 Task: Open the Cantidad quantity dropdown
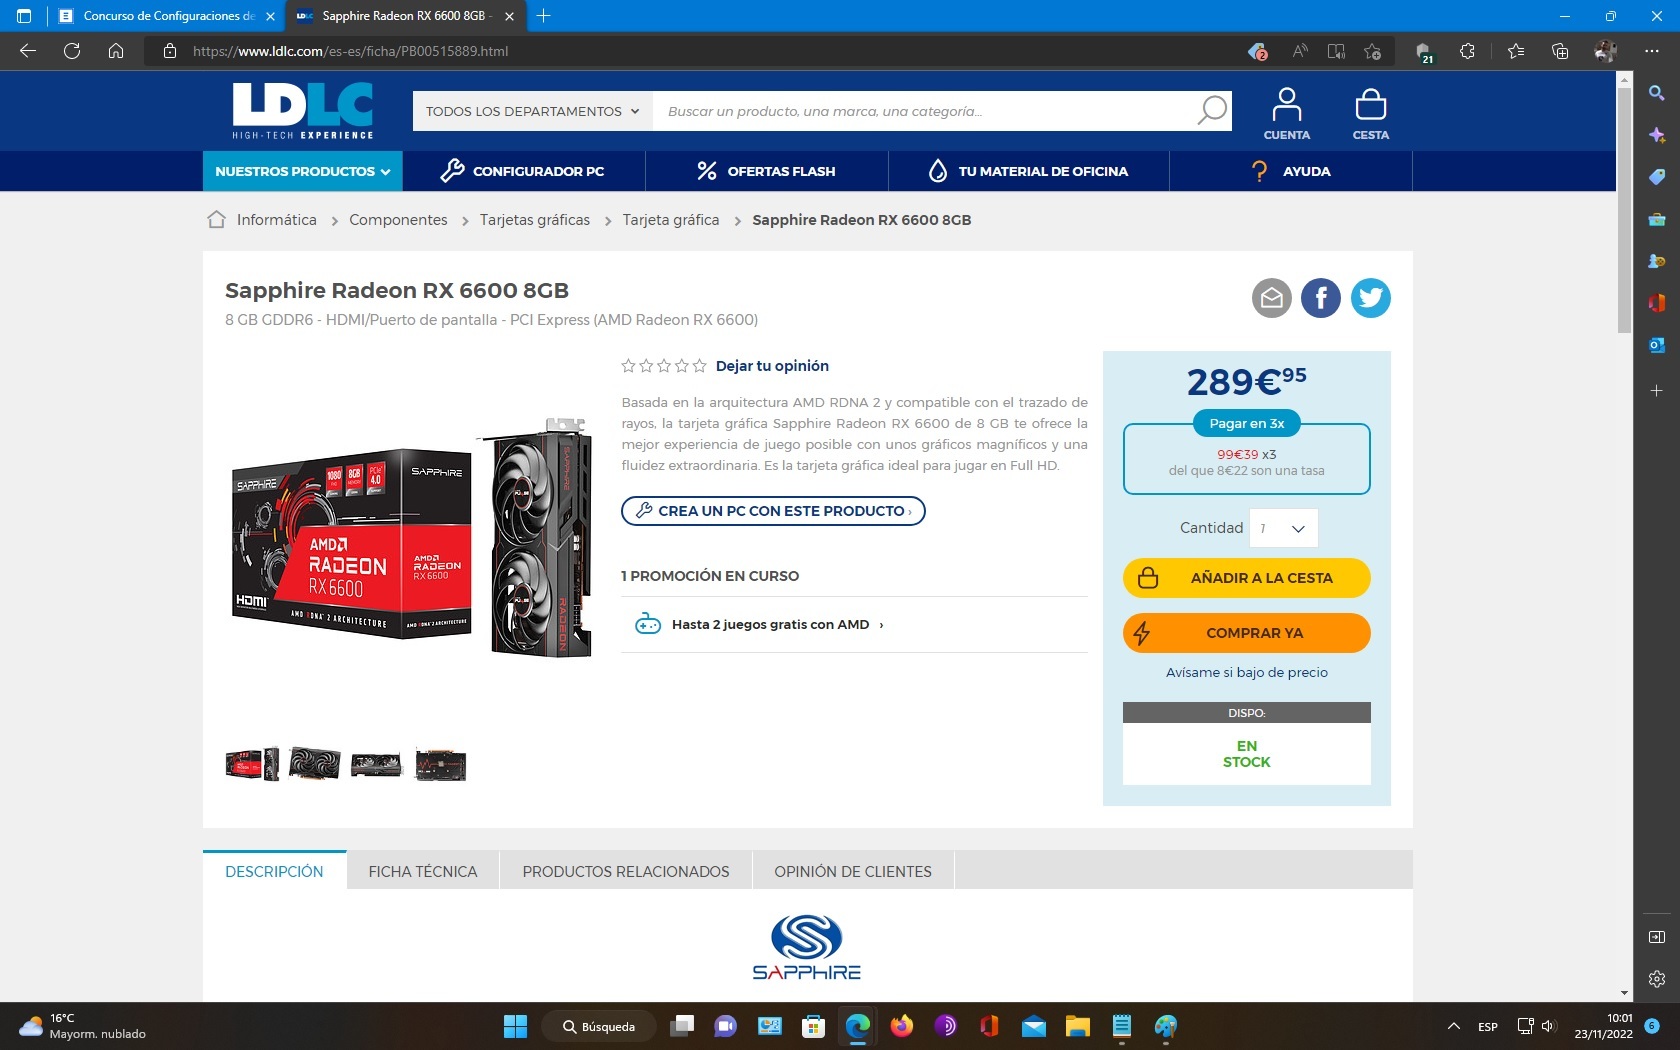(x=1283, y=528)
